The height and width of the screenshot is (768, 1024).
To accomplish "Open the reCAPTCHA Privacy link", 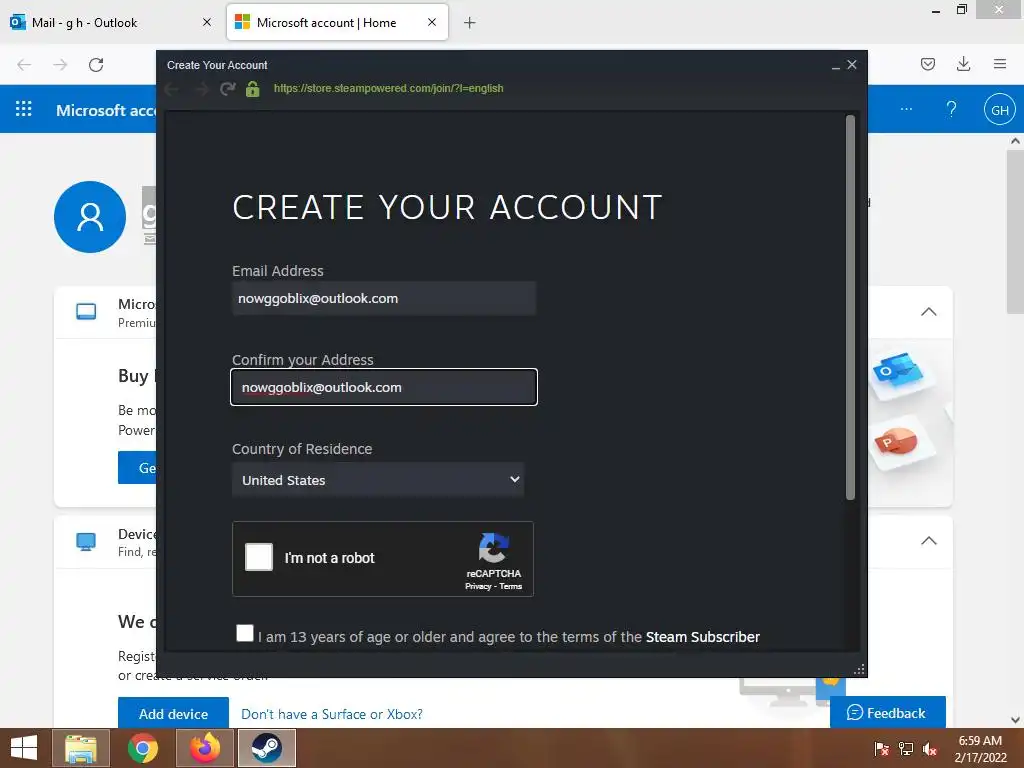I will click(x=478, y=586).
